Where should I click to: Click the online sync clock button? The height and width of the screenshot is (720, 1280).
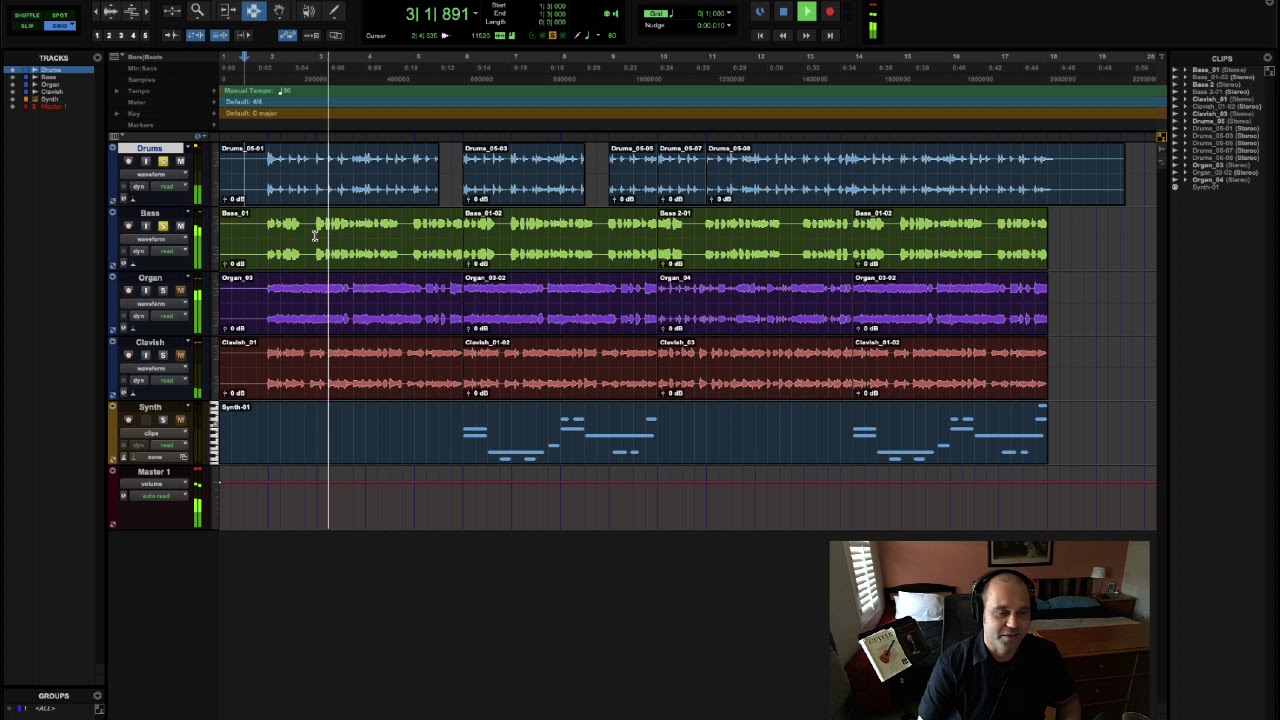point(760,12)
